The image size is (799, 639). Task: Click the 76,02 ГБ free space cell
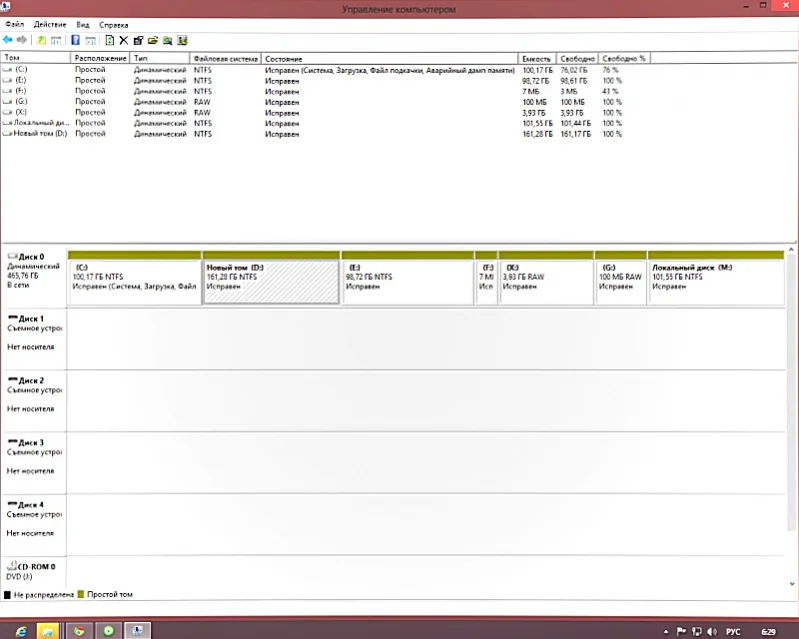574,70
